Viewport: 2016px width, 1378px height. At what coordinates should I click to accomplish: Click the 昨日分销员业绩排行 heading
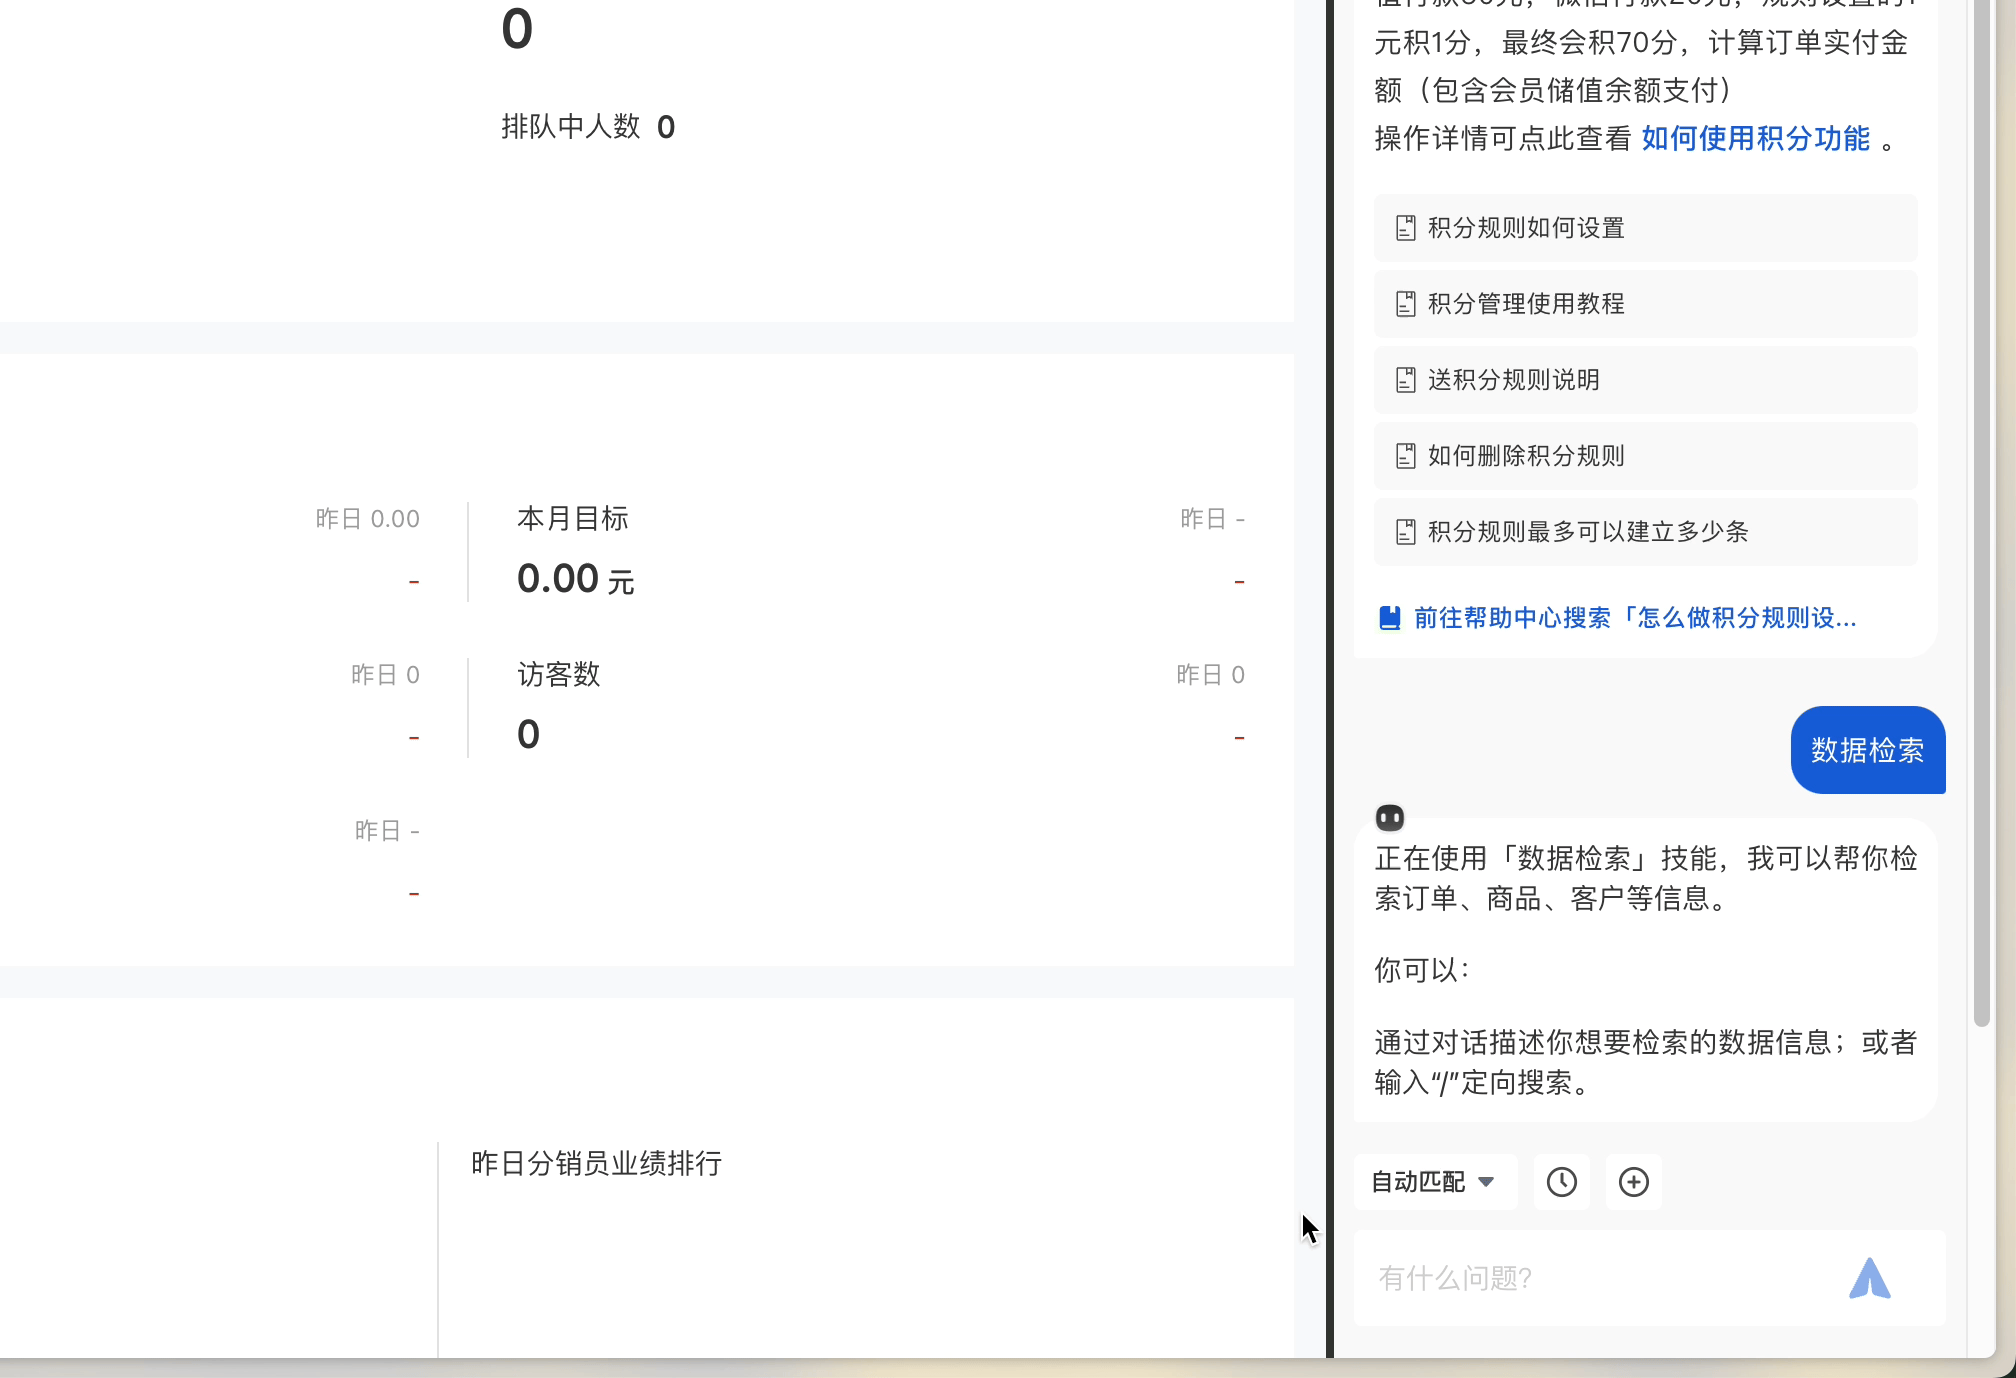tap(596, 1163)
